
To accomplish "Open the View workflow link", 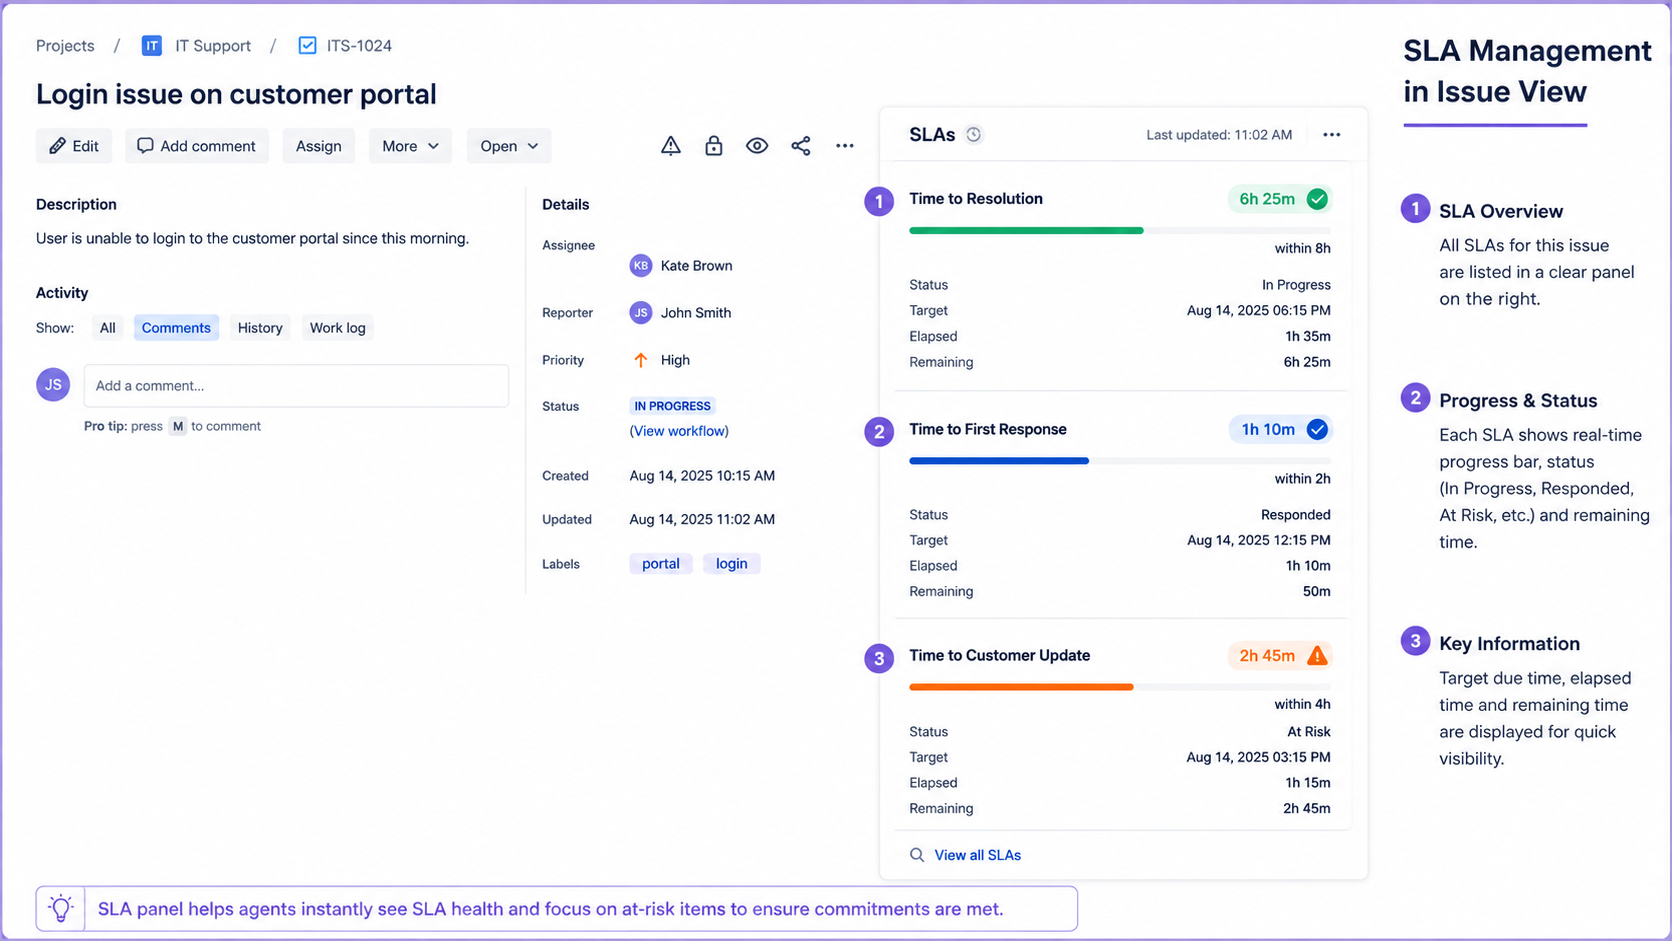I will pyautogui.click(x=679, y=431).
